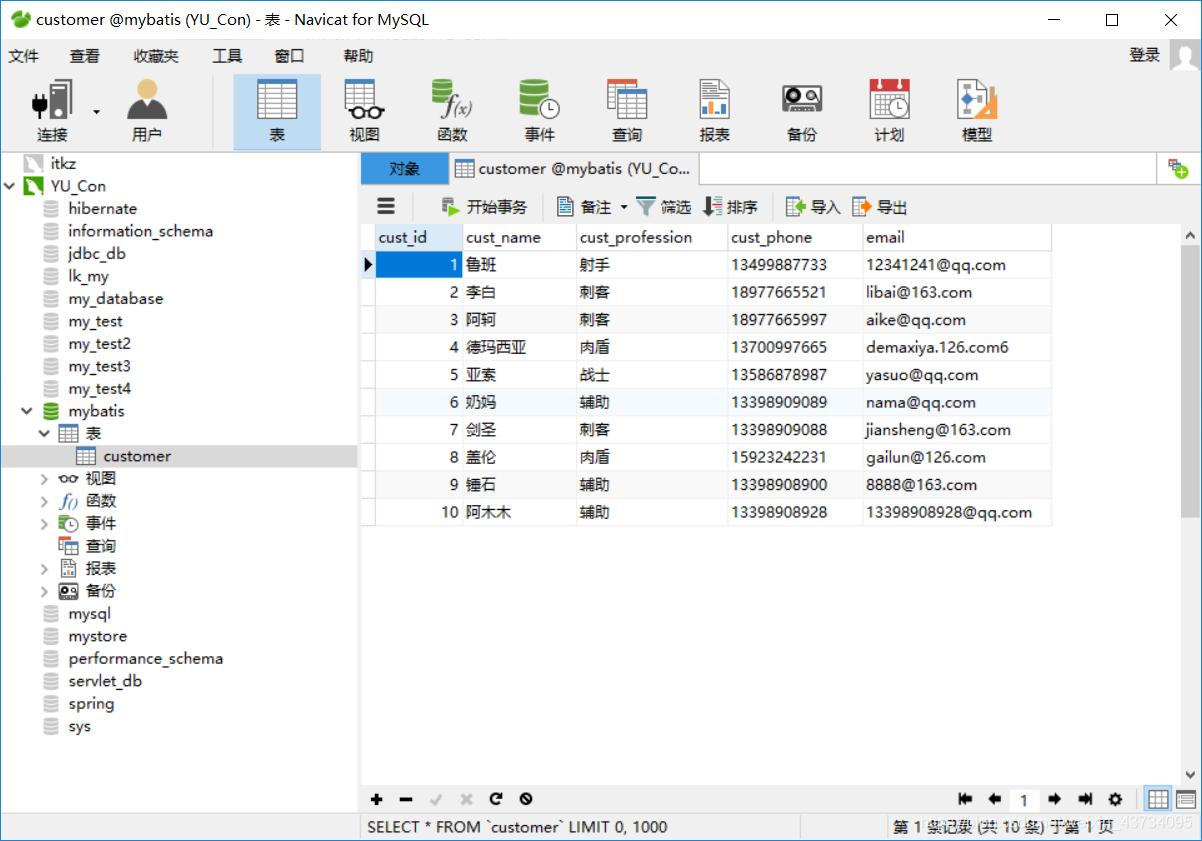
Task: Go to the previous page arrow
Action: tap(995, 799)
